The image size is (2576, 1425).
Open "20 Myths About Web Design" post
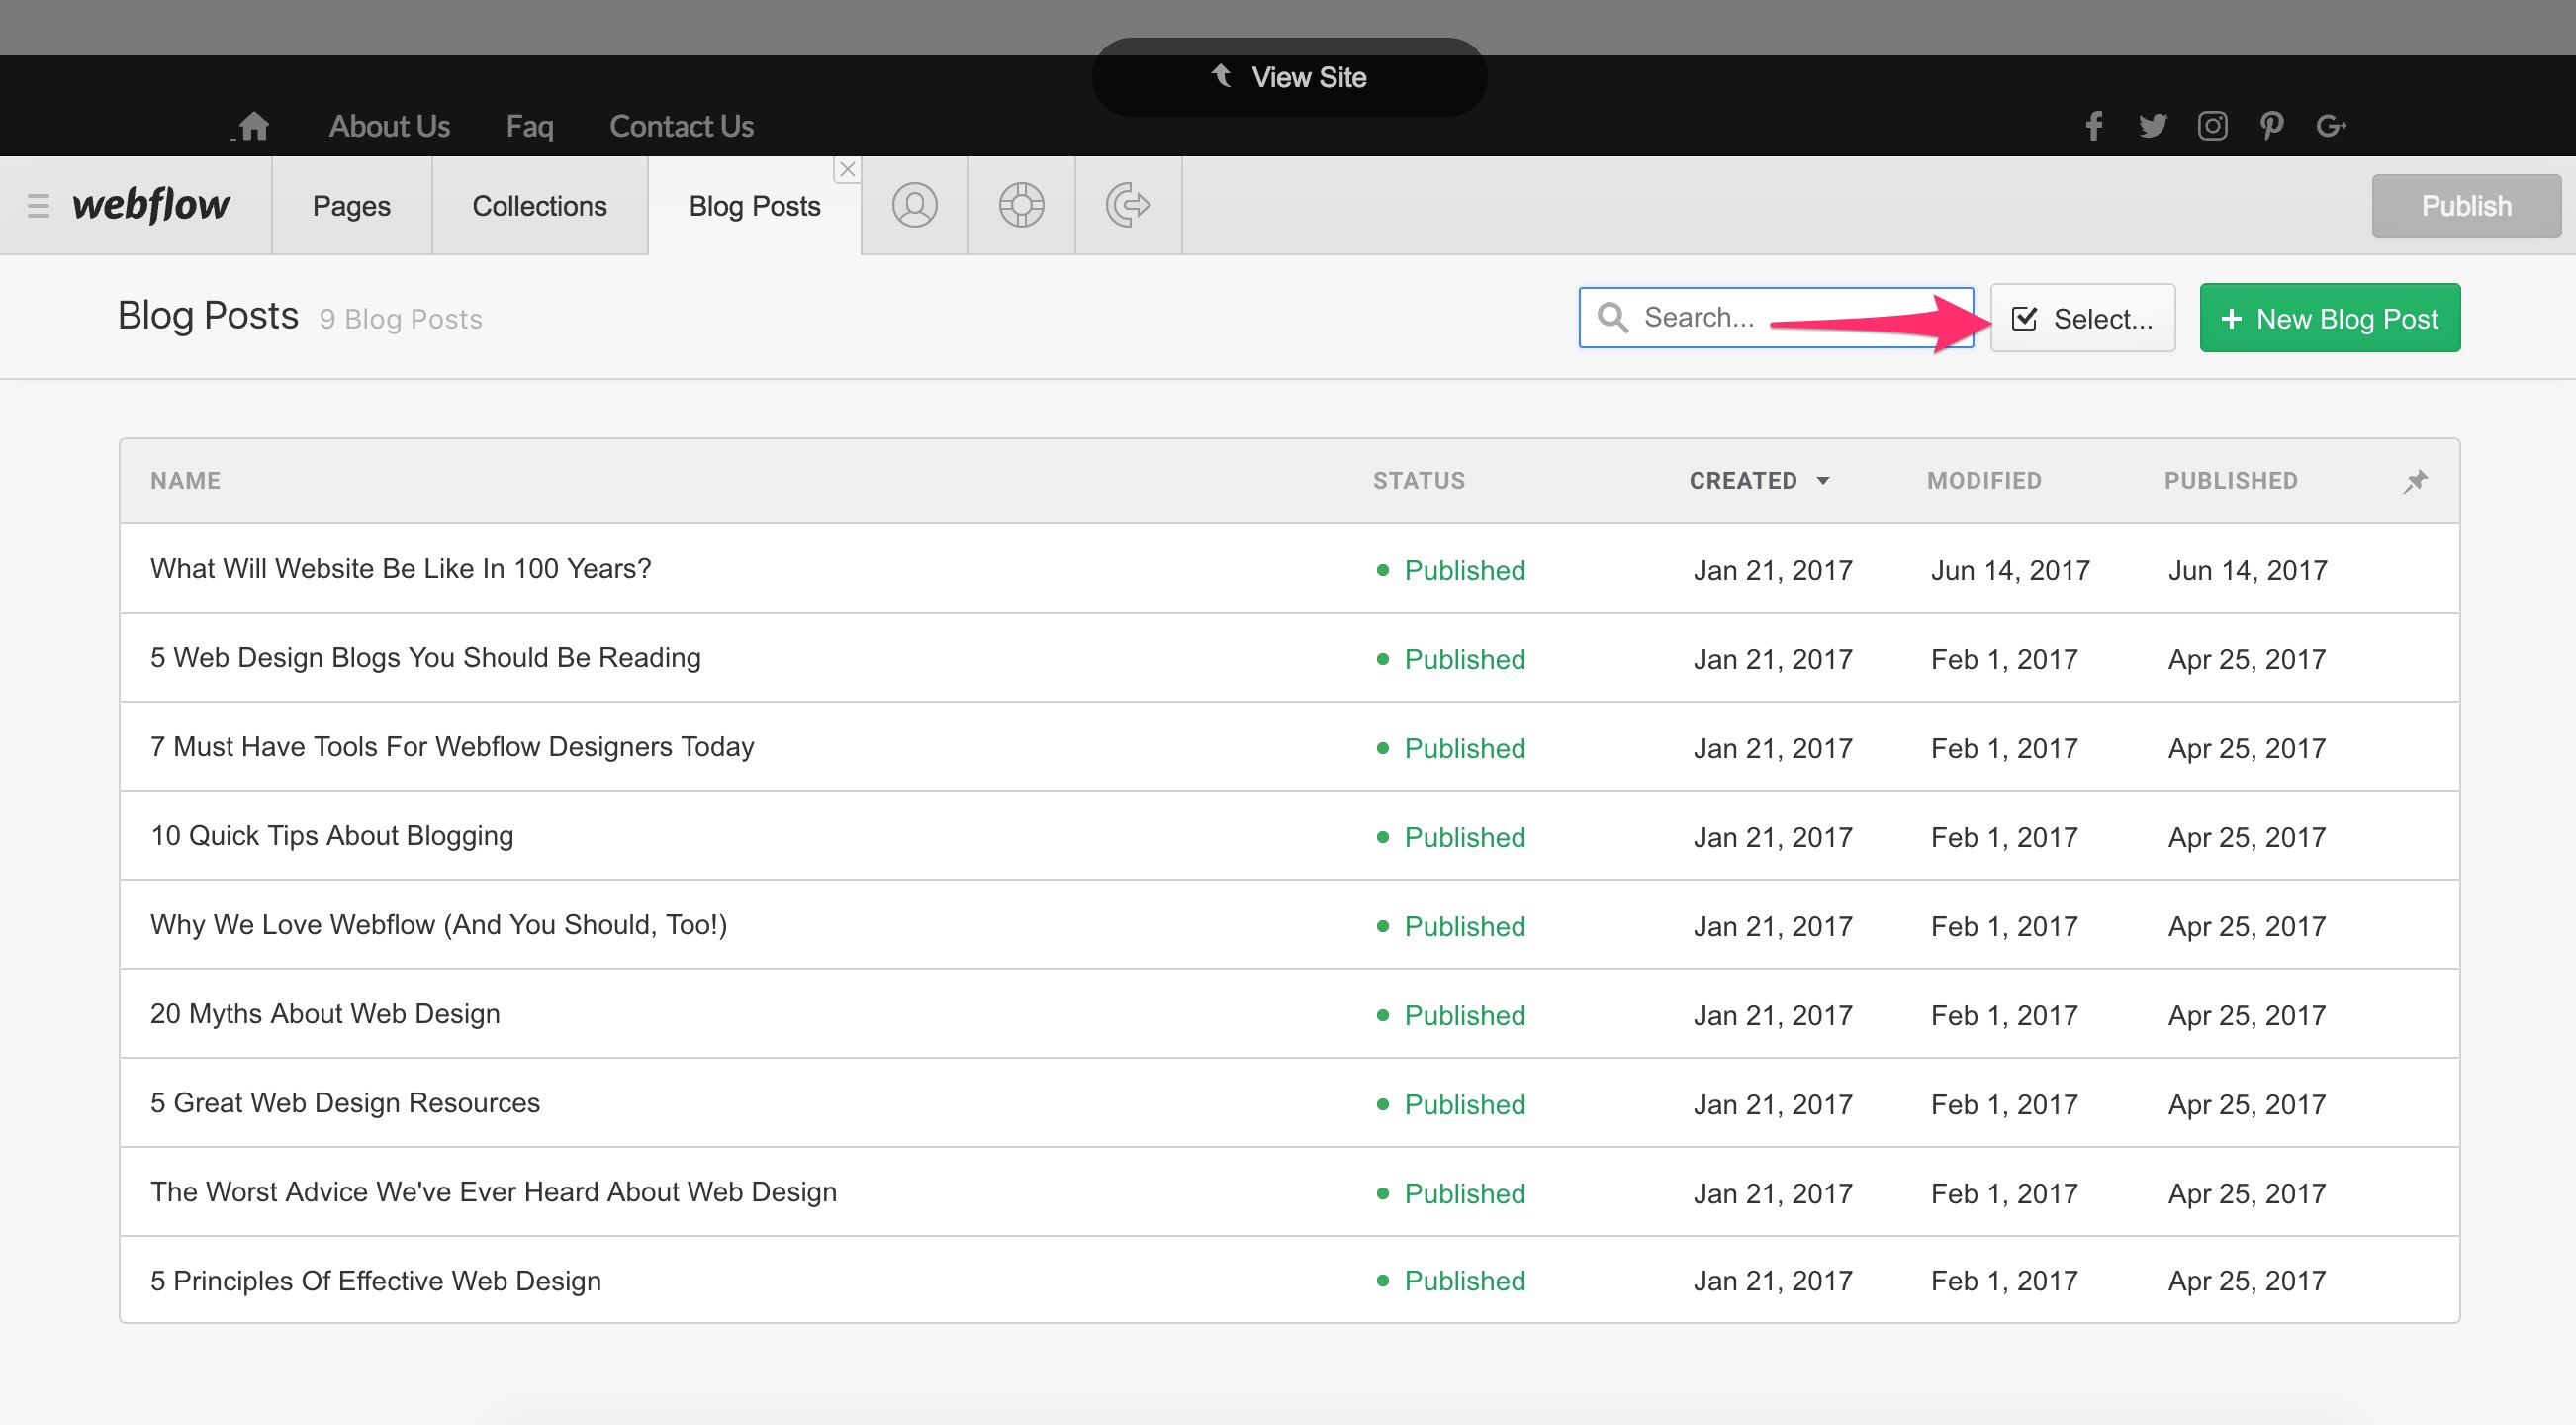[x=325, y=1014]
